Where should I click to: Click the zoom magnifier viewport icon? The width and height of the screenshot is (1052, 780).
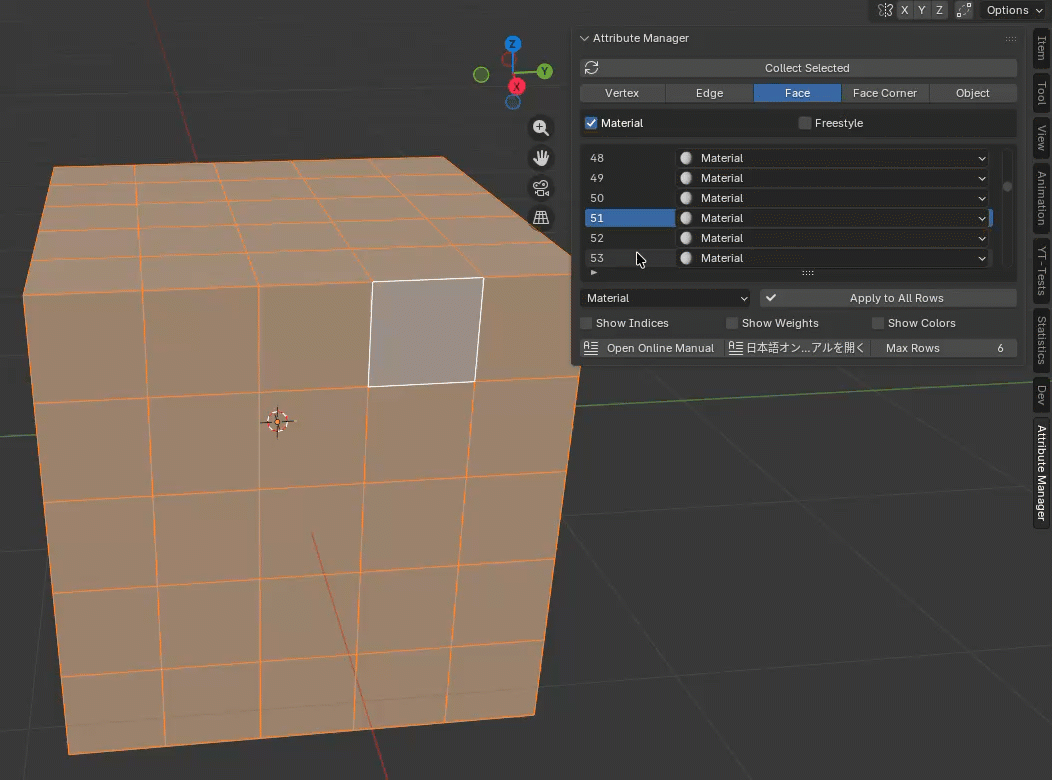[541, 128]
